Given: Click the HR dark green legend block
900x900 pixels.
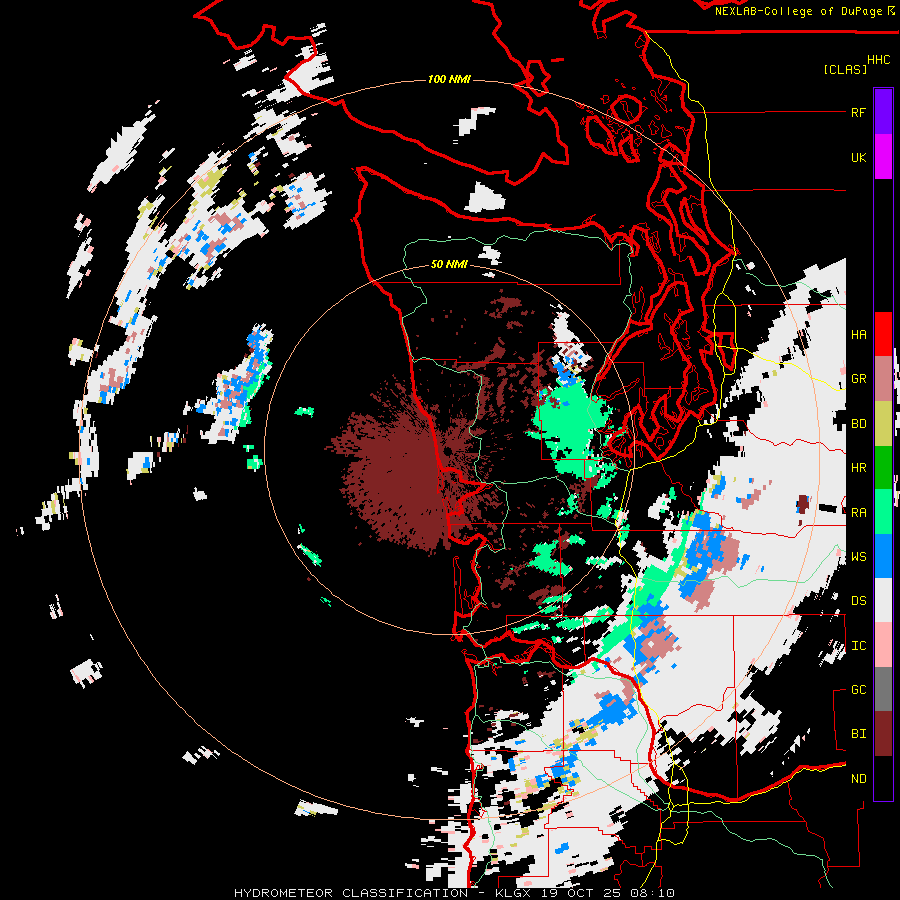Looking at the screenshot, I should pyautogui.click(x=883, y=467).
